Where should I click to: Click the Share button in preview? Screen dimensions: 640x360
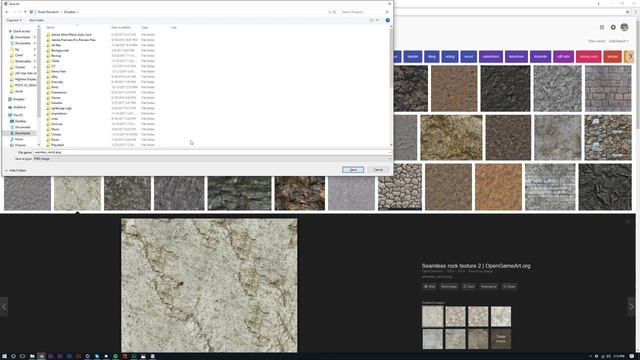[509, 287]
